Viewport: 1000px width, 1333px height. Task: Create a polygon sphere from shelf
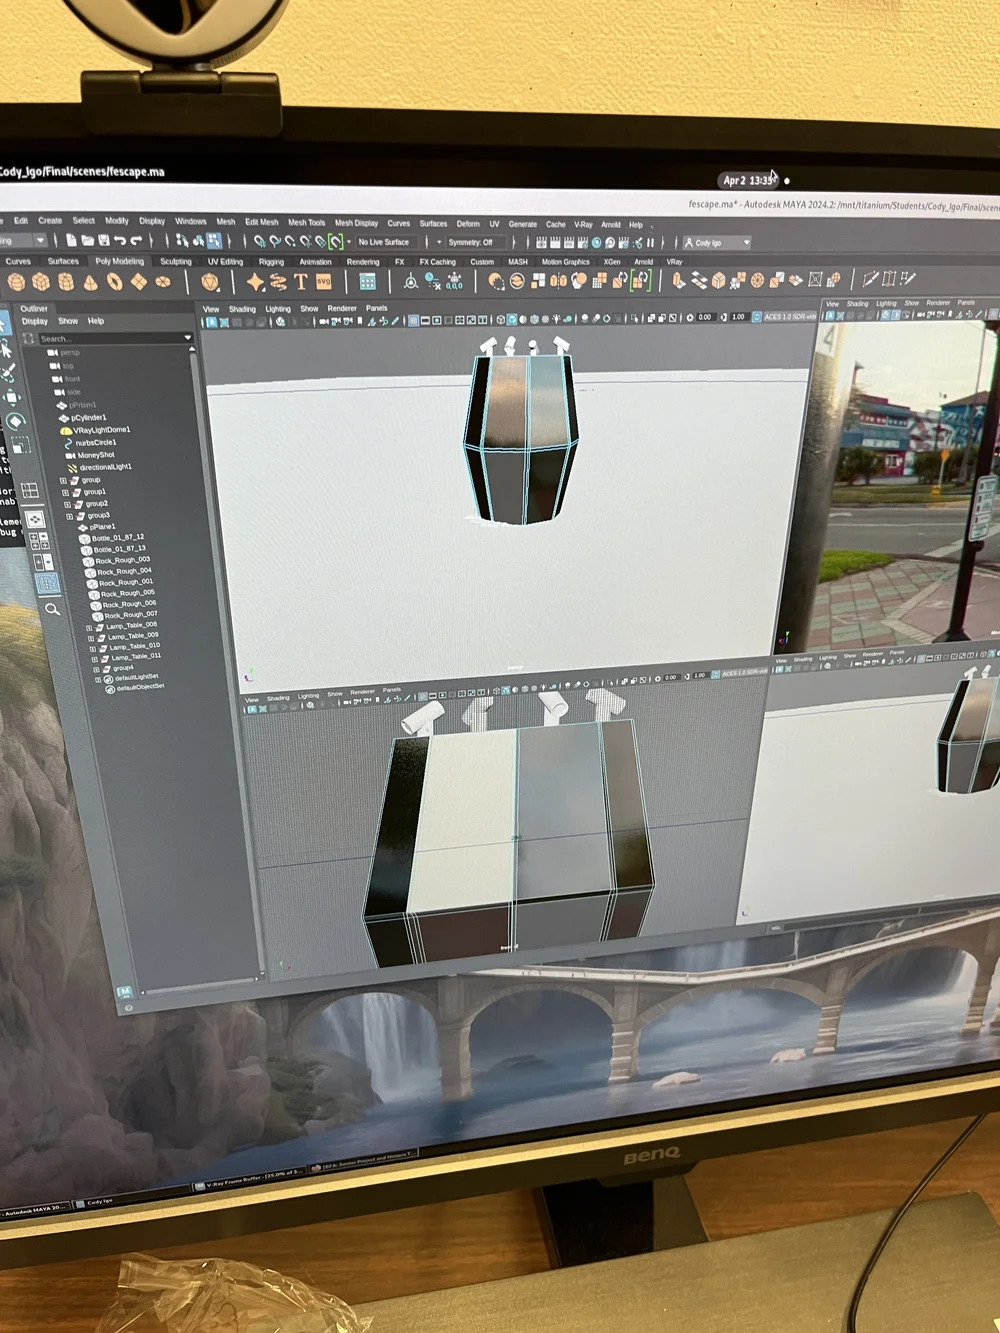click(16, 281)
